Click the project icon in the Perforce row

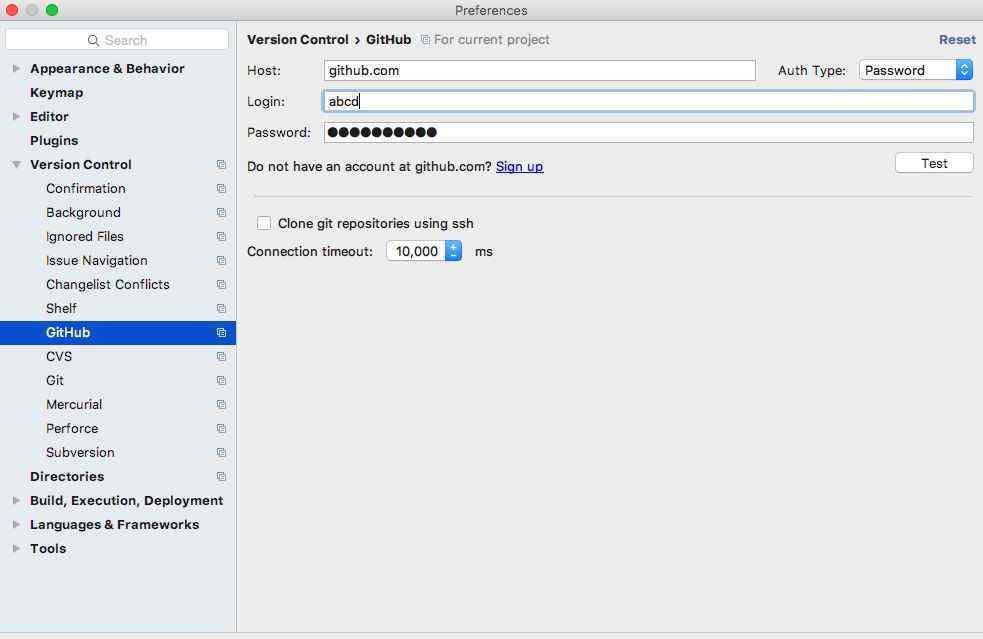(x=221, y=428)
